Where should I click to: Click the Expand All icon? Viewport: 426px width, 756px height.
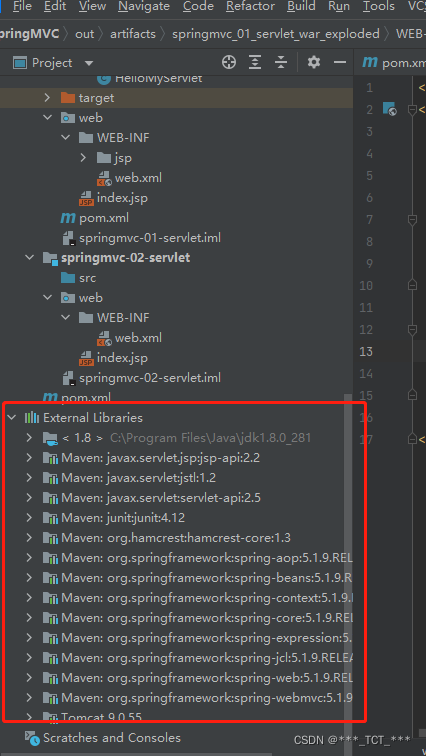pos(255,62)
